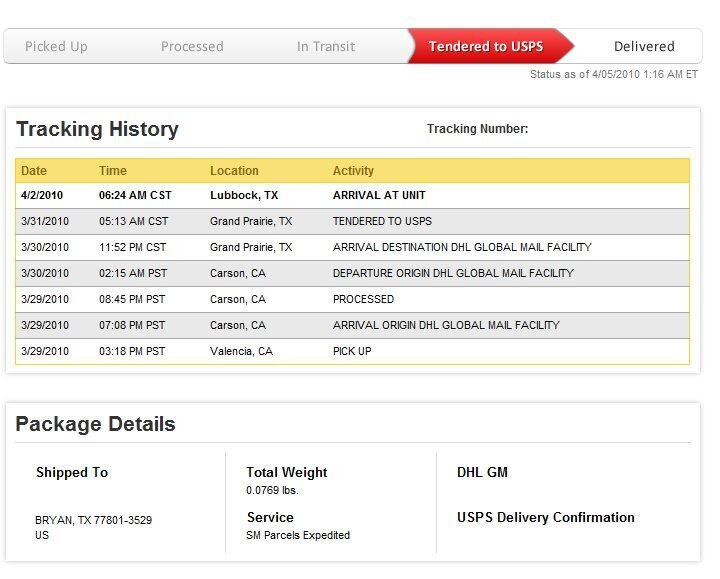The width and height of the screenshot is (720, 579).
Task: Select the Picked Up progress step
Action: 56,46
